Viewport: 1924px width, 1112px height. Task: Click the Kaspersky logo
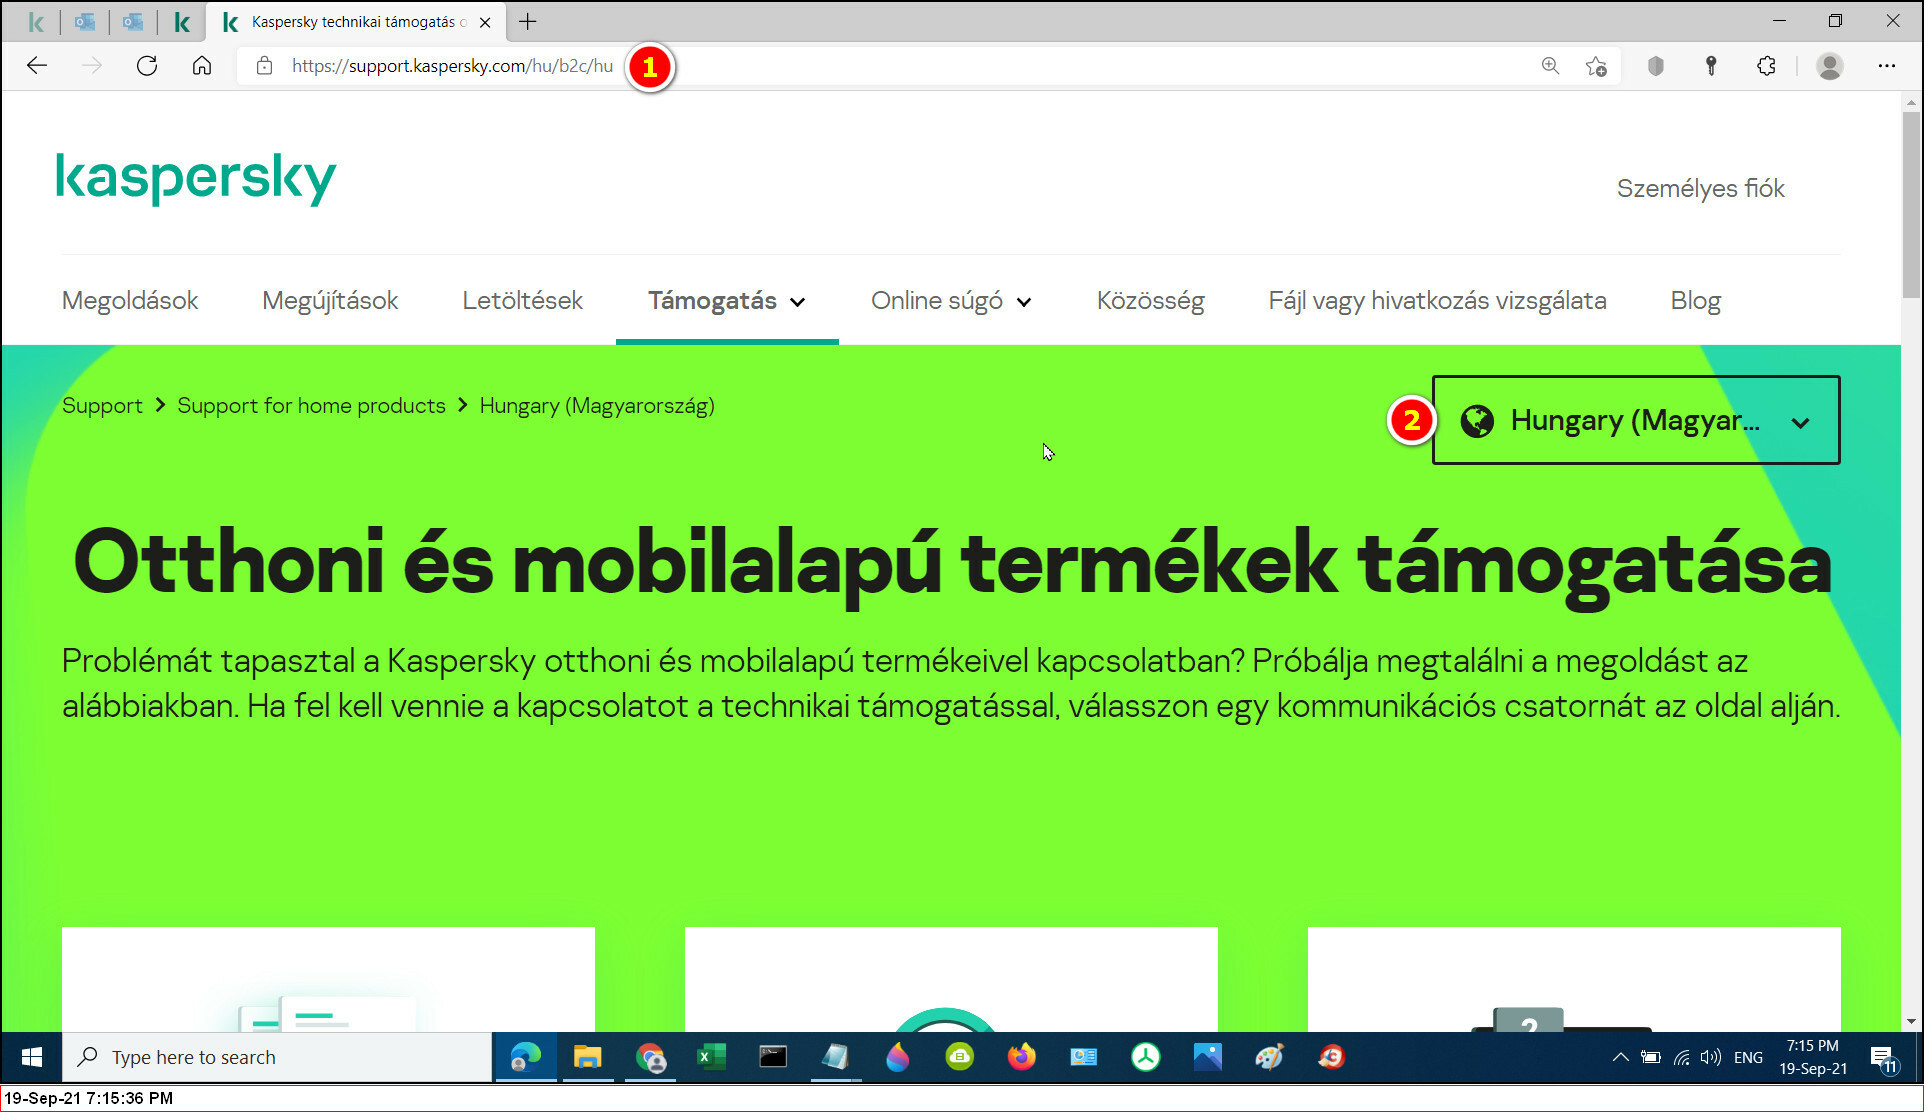pyautogui.click(x=196, y=179)
